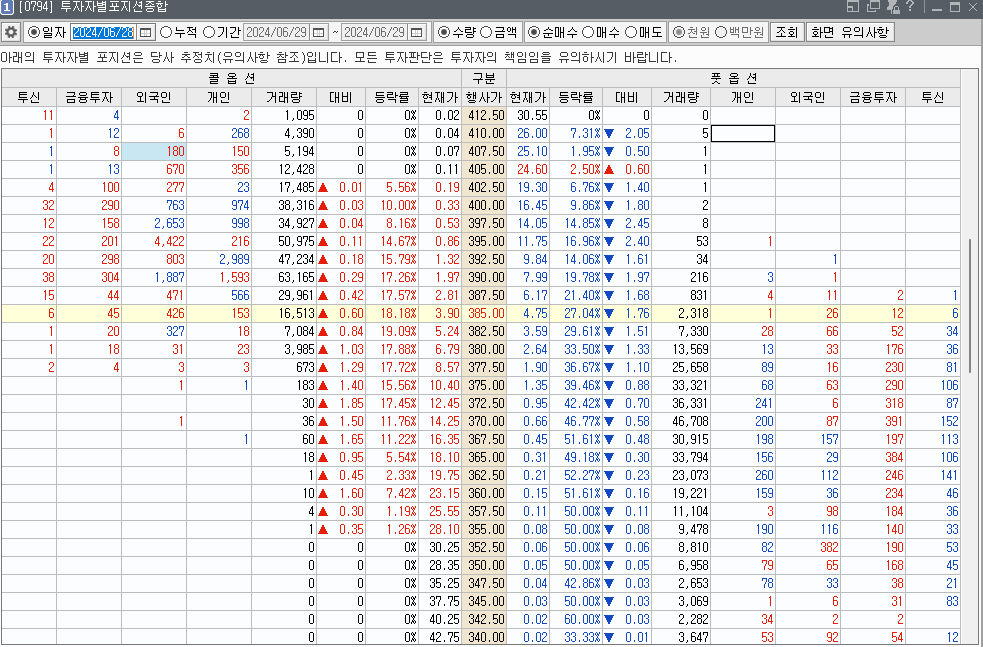The width and height of the screenshot is (983, 647).
Task: Open calendar for period end date
Action: (417, 32)
